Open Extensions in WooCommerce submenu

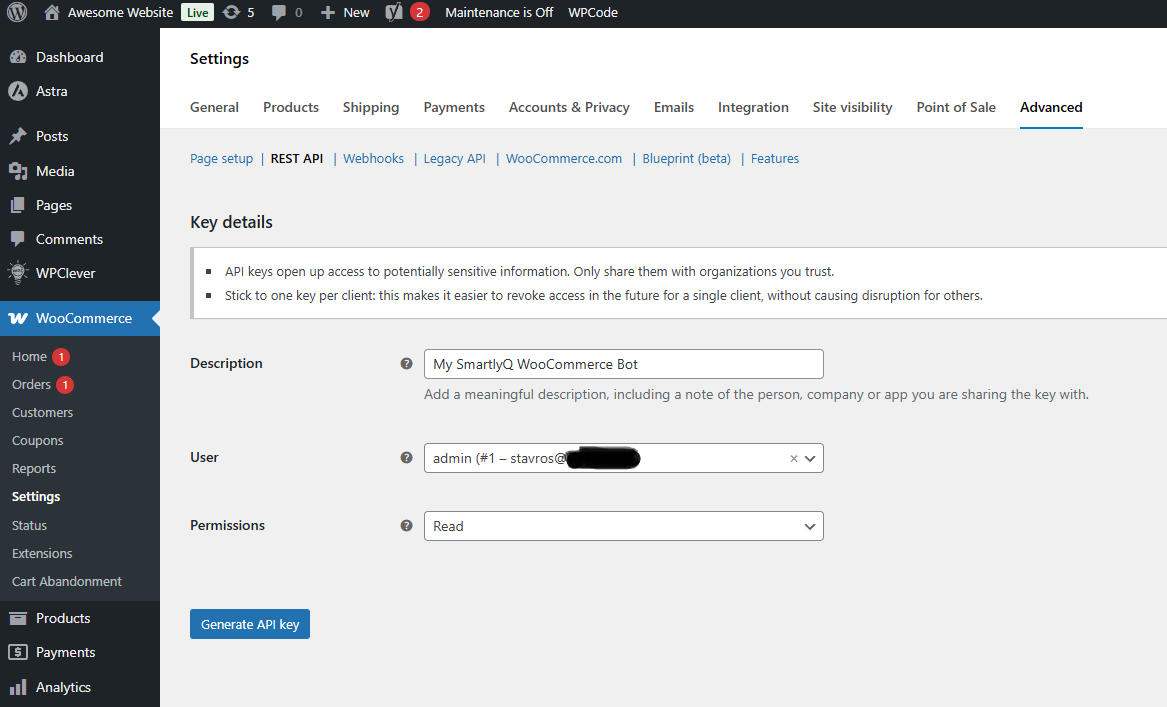[x=42, y=554]
